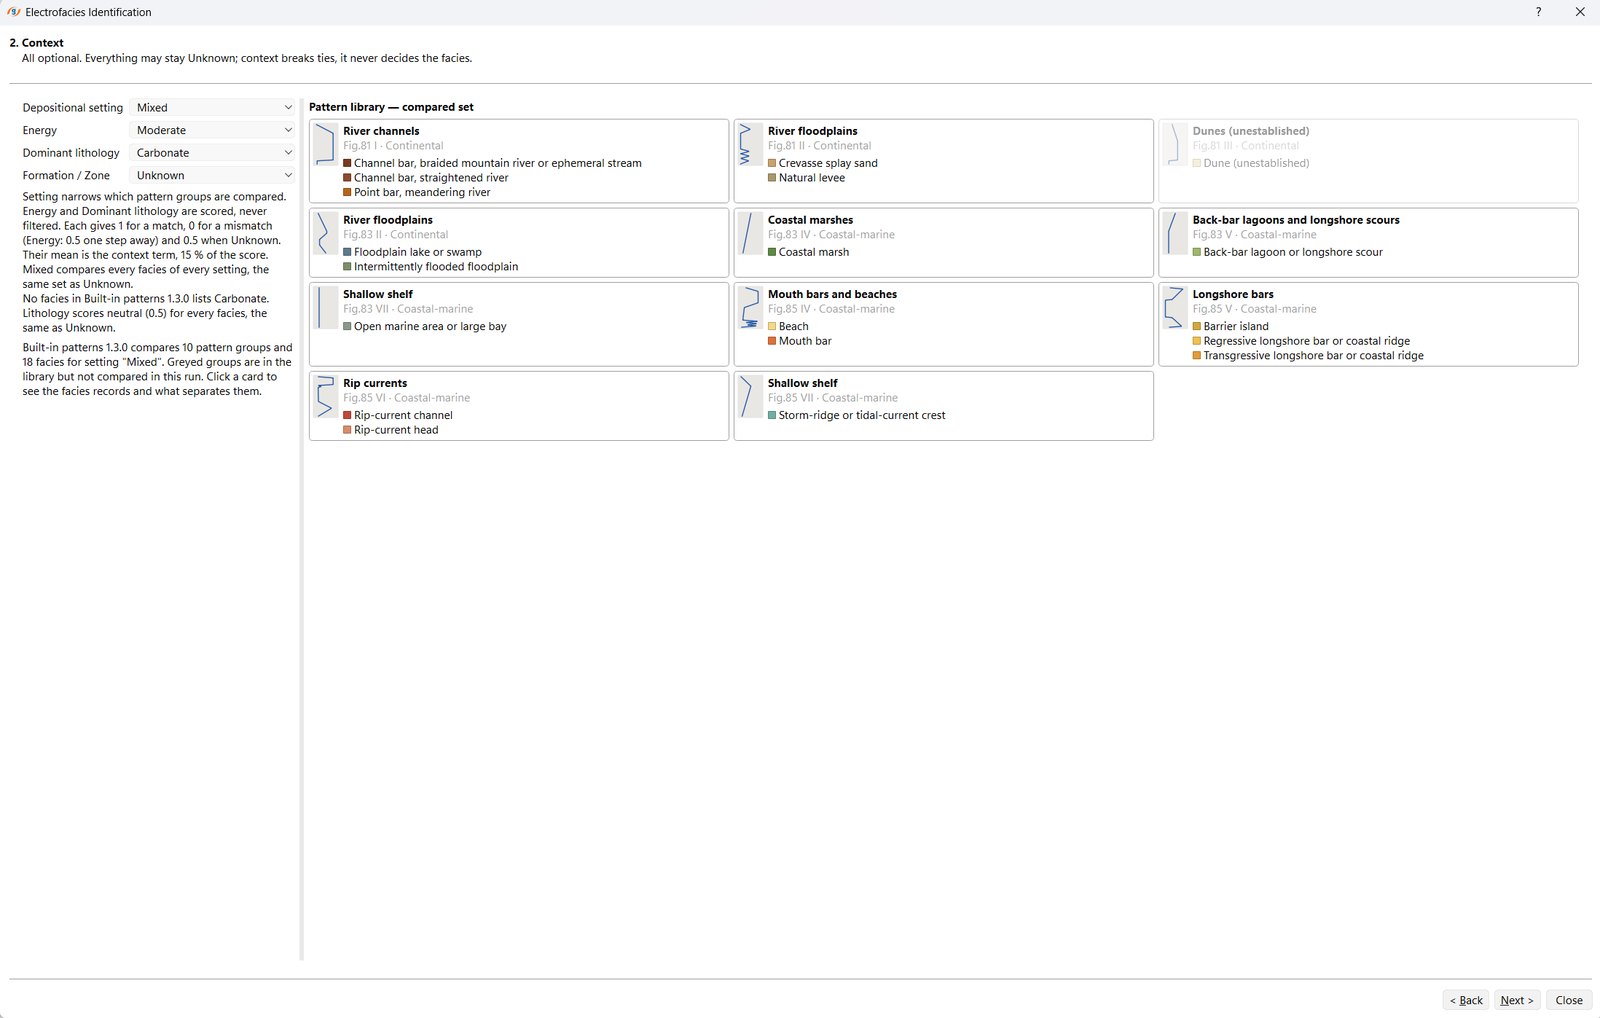Click the Close button at bottom
The width and height of the screenshot is (1600, 1018).
tap(1569, 1000)
